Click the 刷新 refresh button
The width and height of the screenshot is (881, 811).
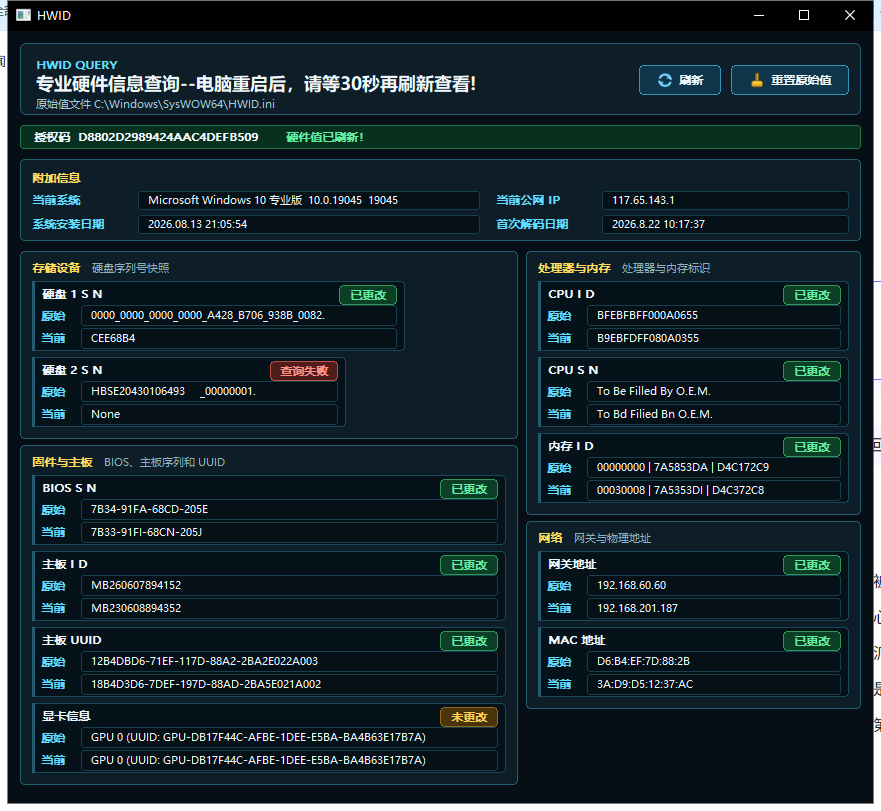point(679,80)
